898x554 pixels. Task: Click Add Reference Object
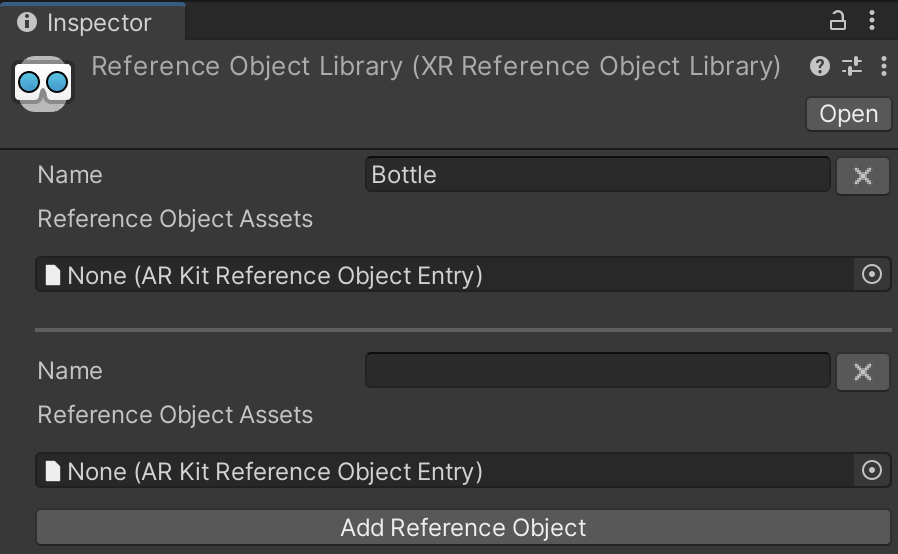click(x=463, y=528)
